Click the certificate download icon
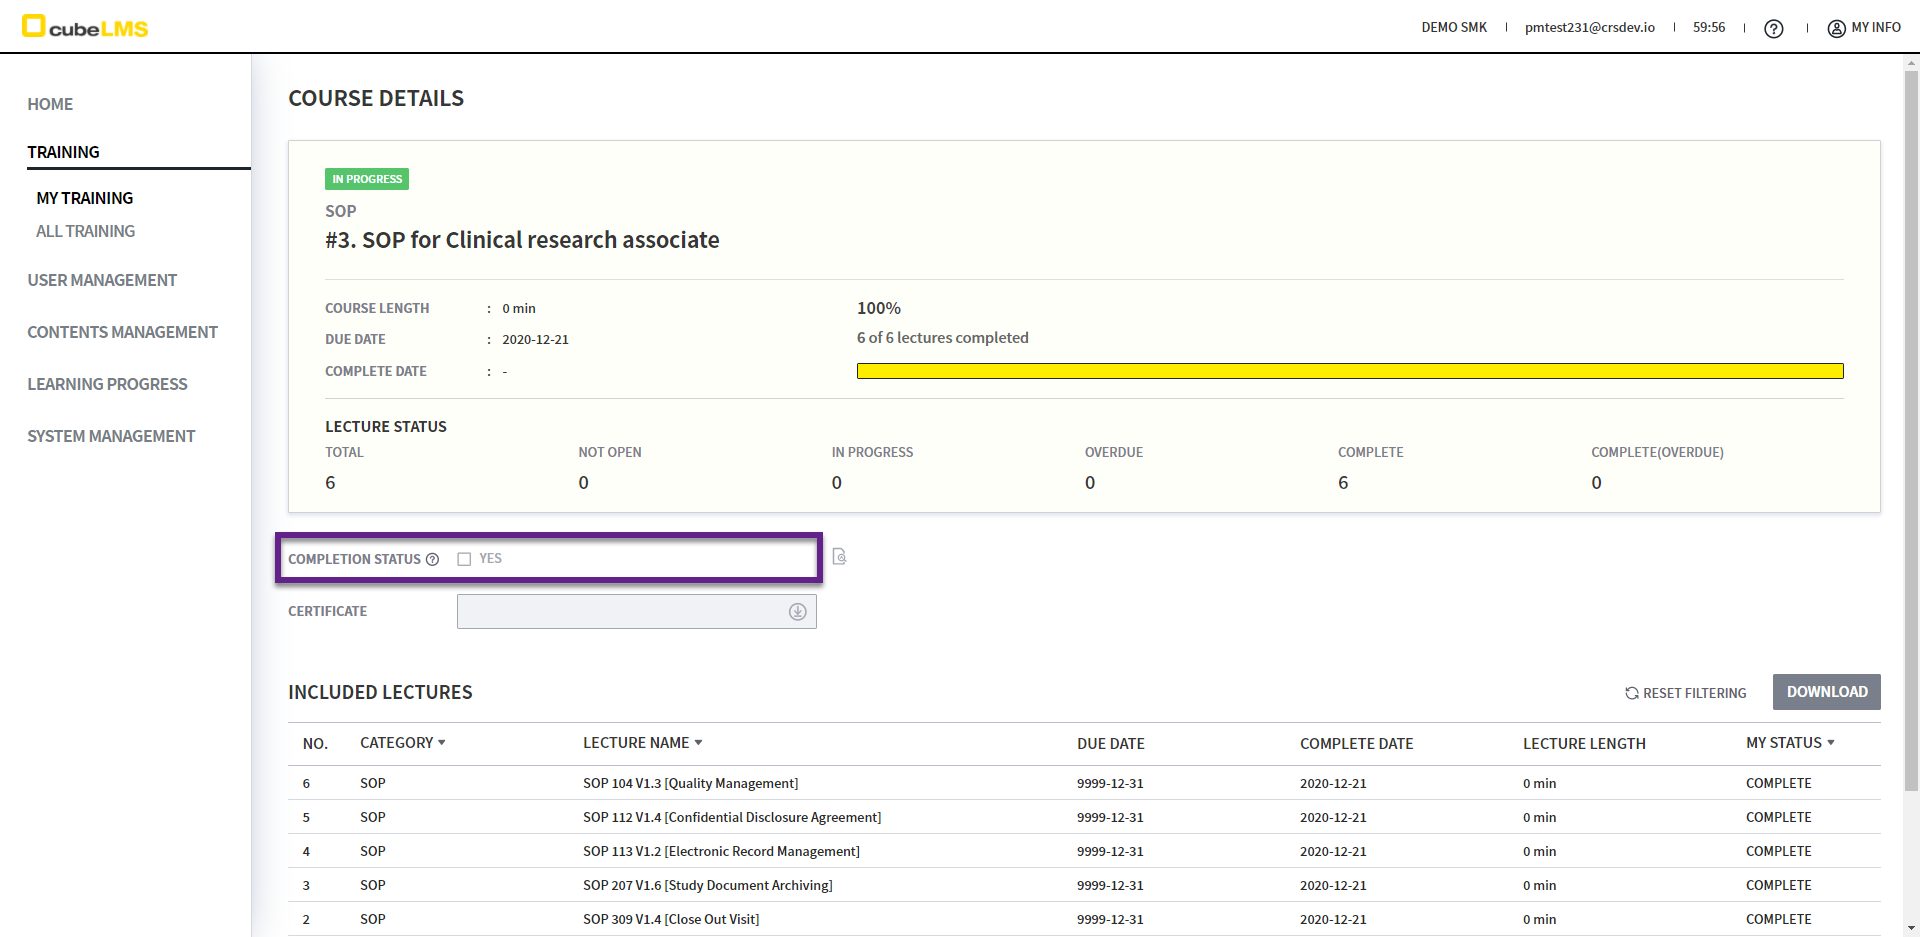This screenshot has width=1920, height=937. (x=797, y=612)
